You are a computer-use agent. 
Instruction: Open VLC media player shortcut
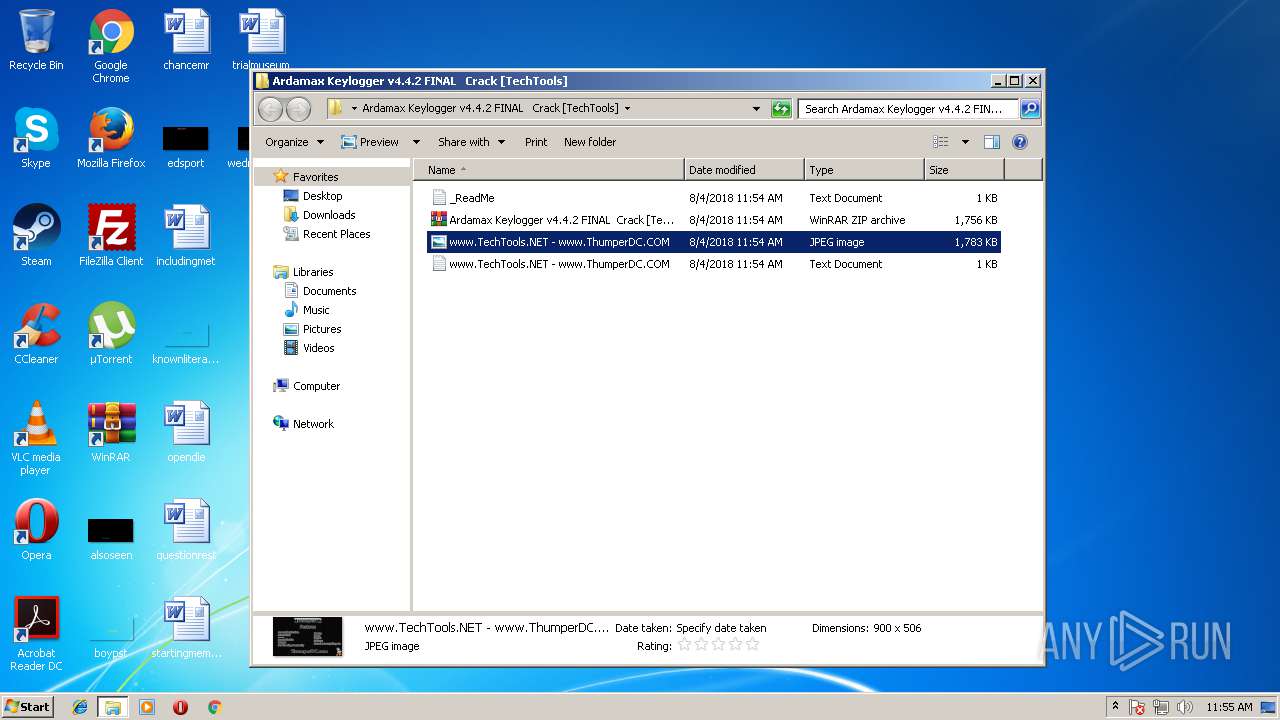[x=36, y=438]
